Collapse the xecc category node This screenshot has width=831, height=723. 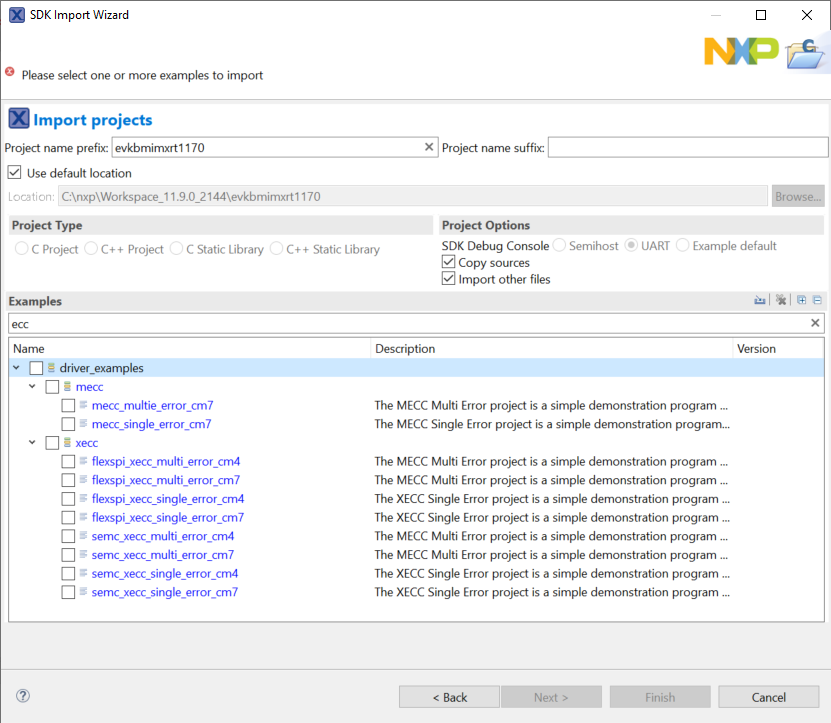point(32,442)
